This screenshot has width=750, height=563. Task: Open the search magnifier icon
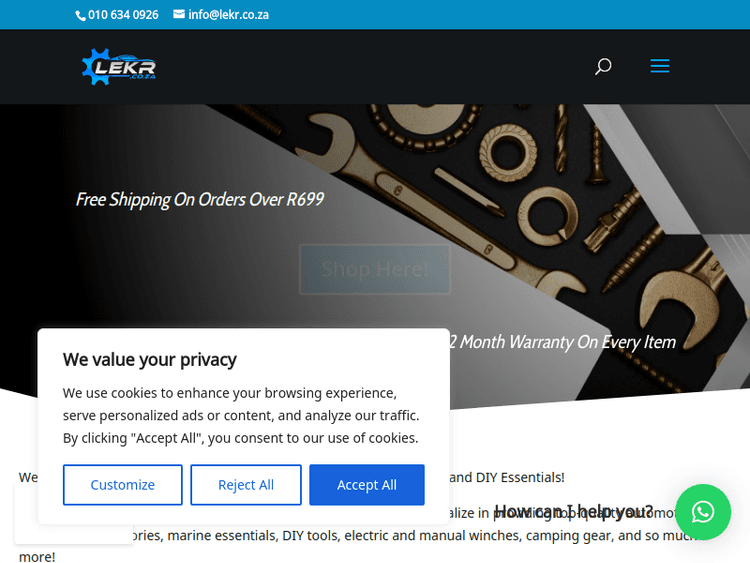(x=603, y=66)
